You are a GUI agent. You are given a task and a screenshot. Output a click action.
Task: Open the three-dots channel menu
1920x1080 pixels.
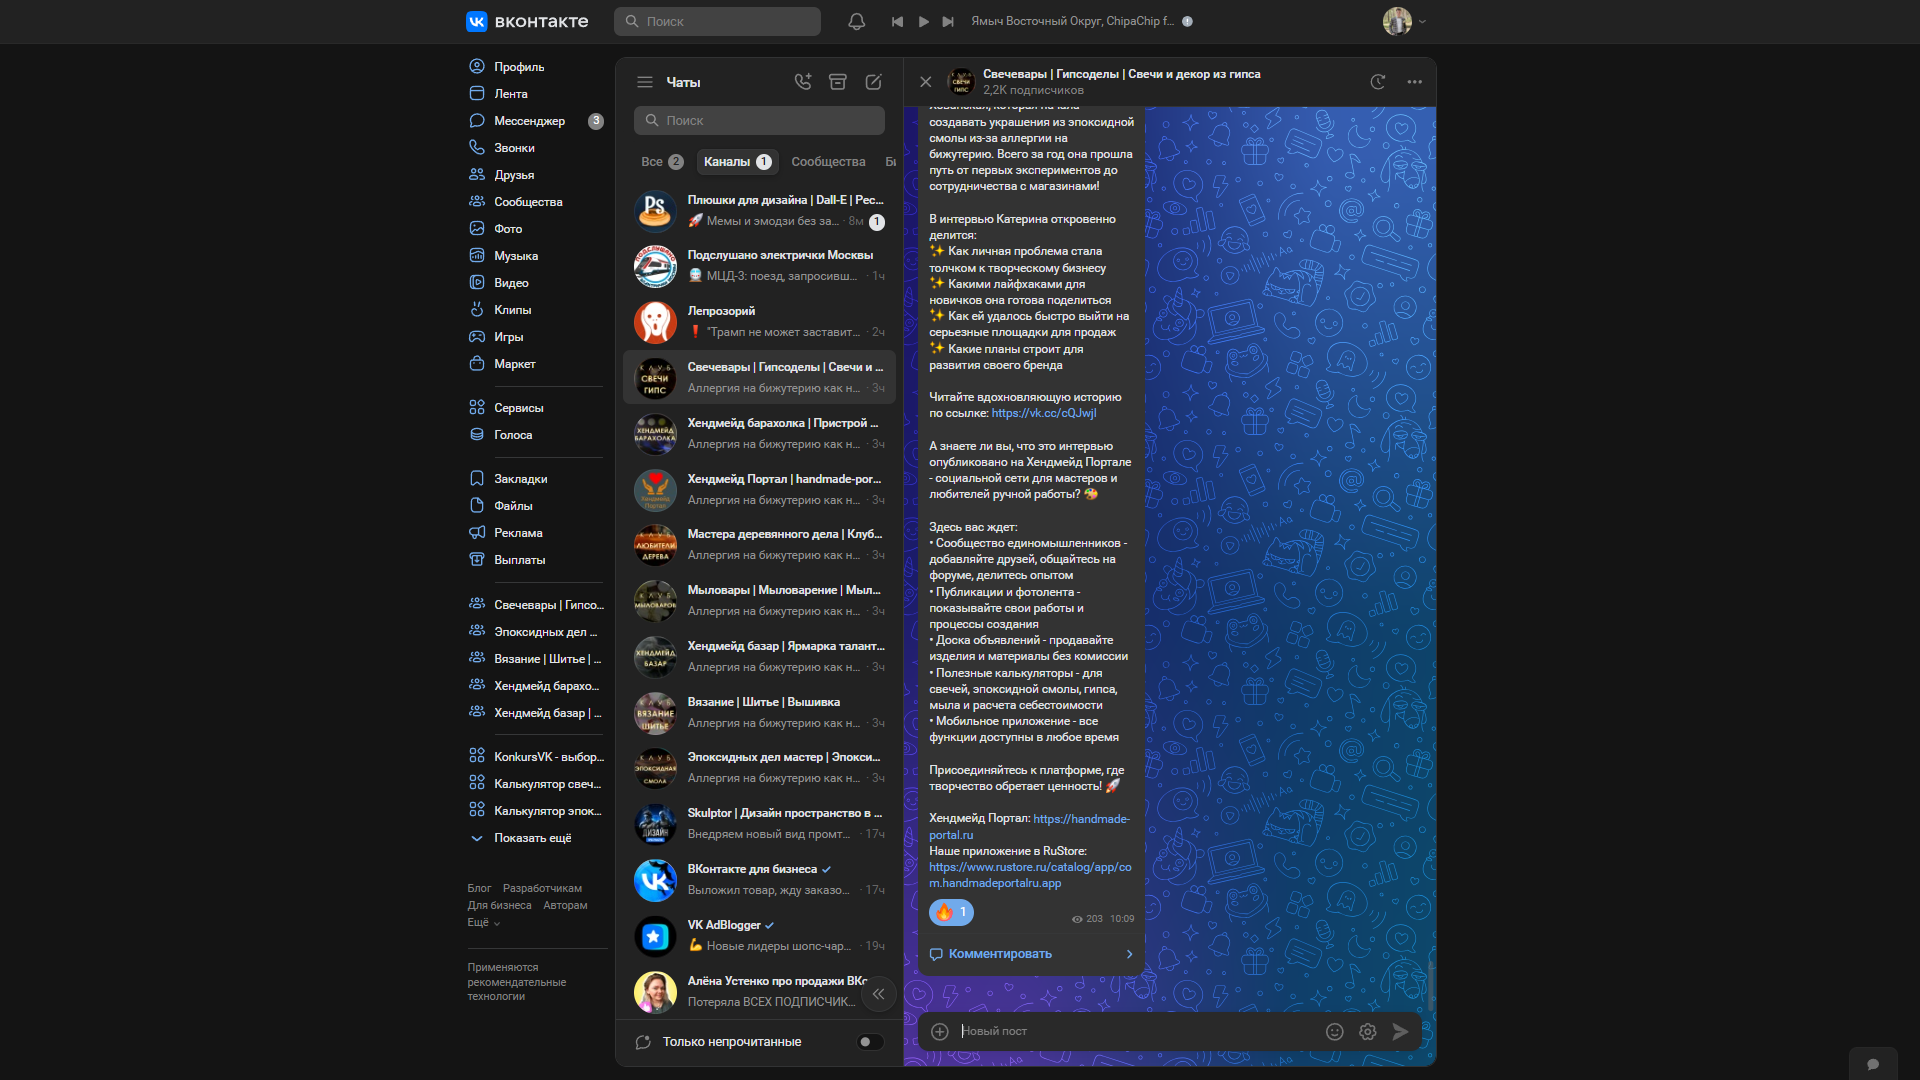(x=1414, y=82)
